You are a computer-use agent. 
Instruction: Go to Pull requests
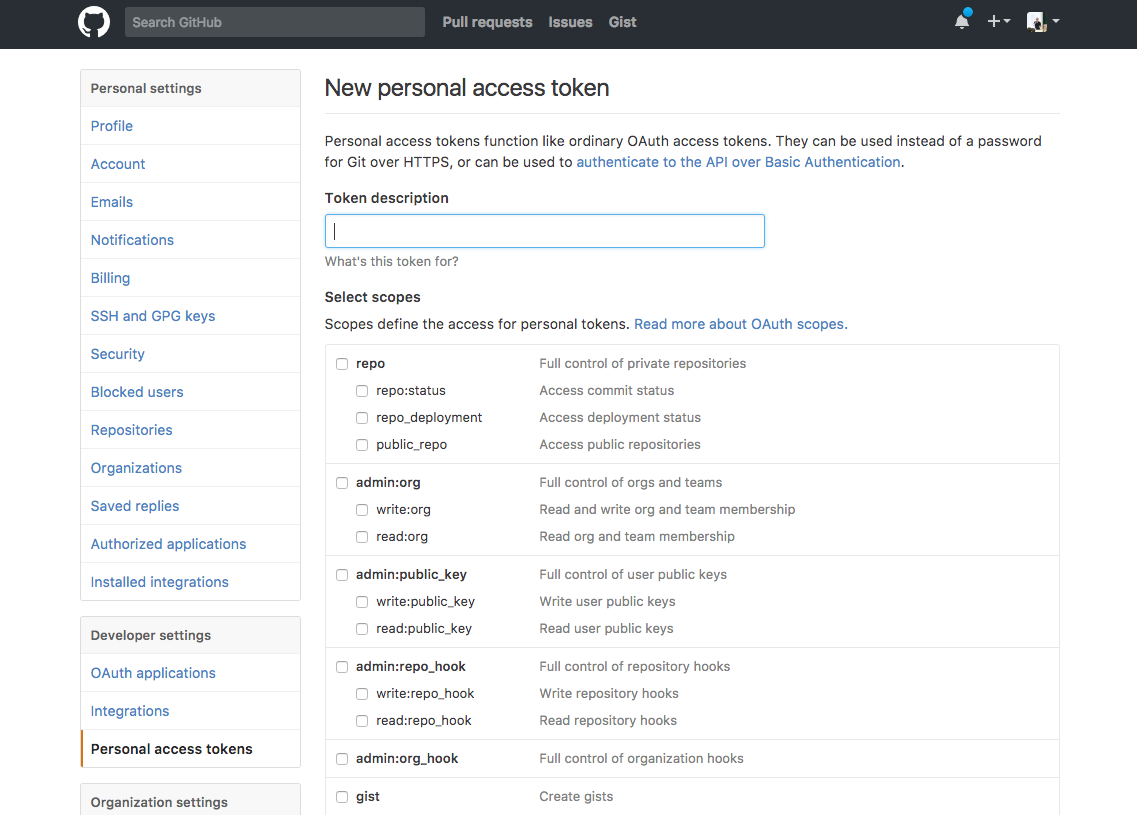(x=487, y=22)
